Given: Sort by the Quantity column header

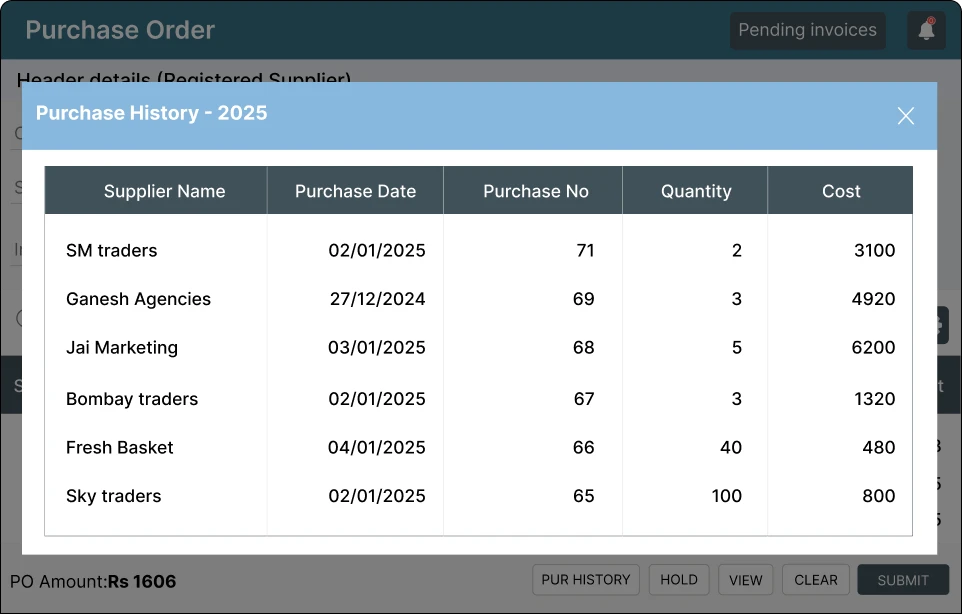Looking at the screenshot, I should pos(695,190).
